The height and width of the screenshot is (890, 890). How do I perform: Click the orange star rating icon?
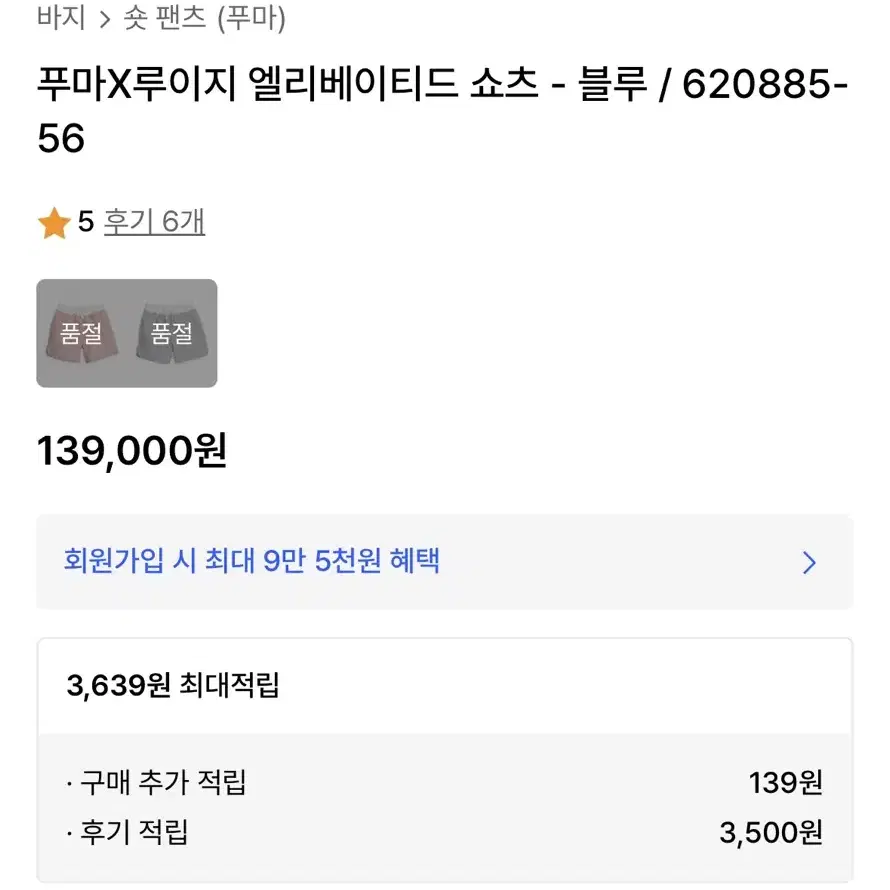coord(54,222)
